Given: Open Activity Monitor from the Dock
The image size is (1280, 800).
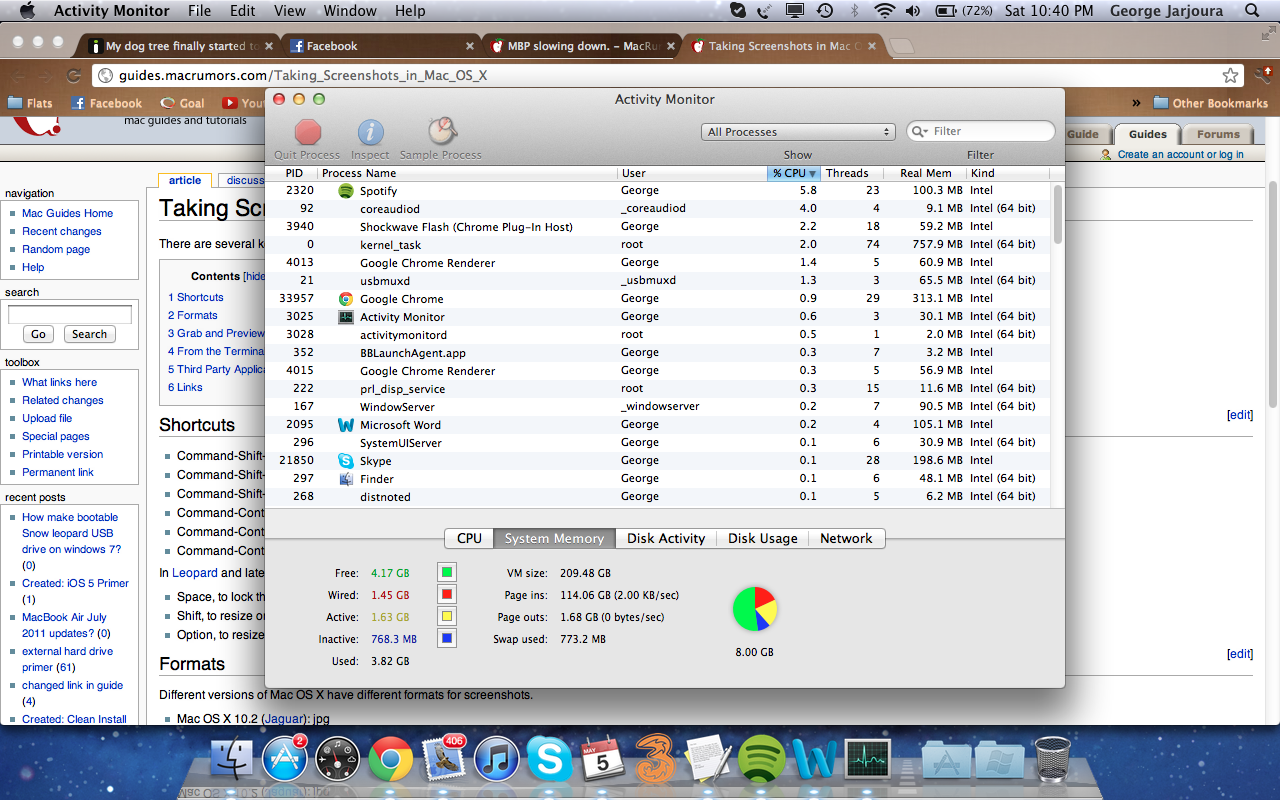Looking at the screenshot, I should coord(867,759).
